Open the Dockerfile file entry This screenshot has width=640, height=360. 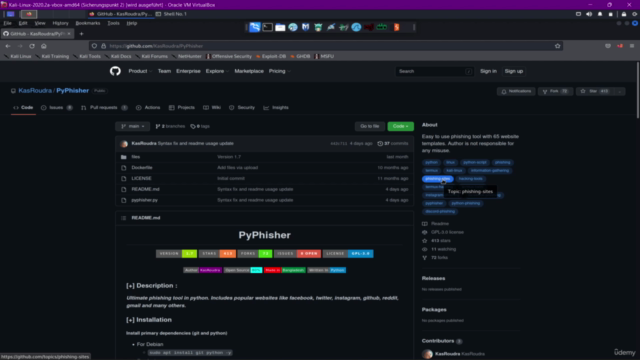(142, 168)
